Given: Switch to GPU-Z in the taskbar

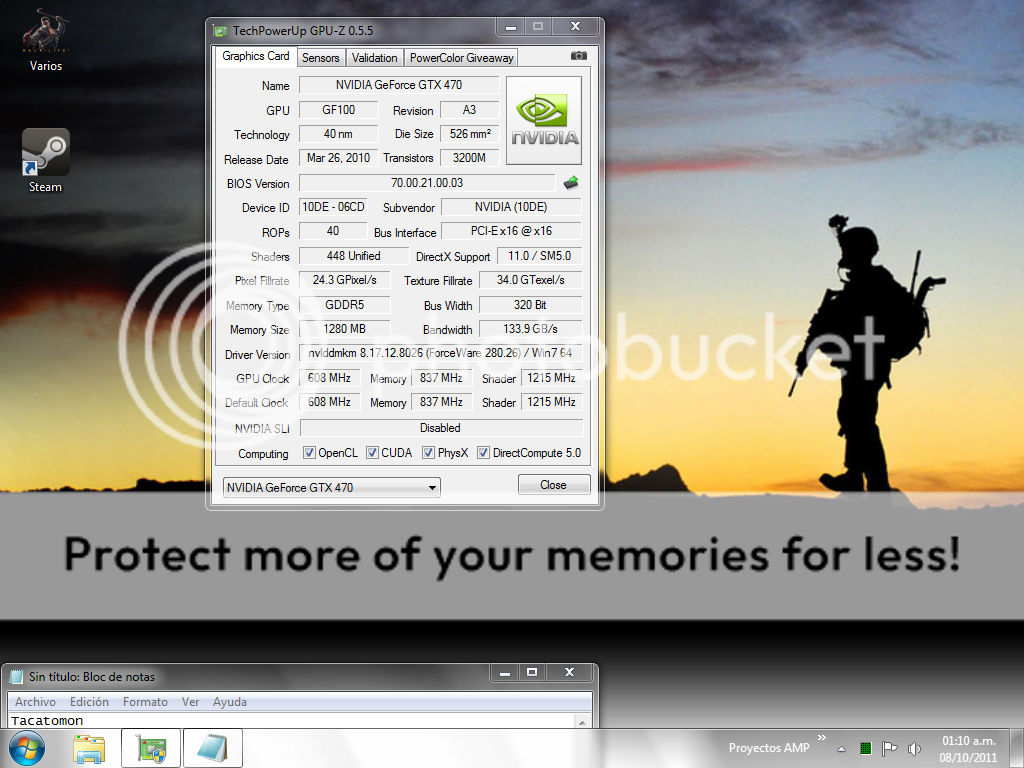Looking at the screenshot, I should [x=151, y=748].
